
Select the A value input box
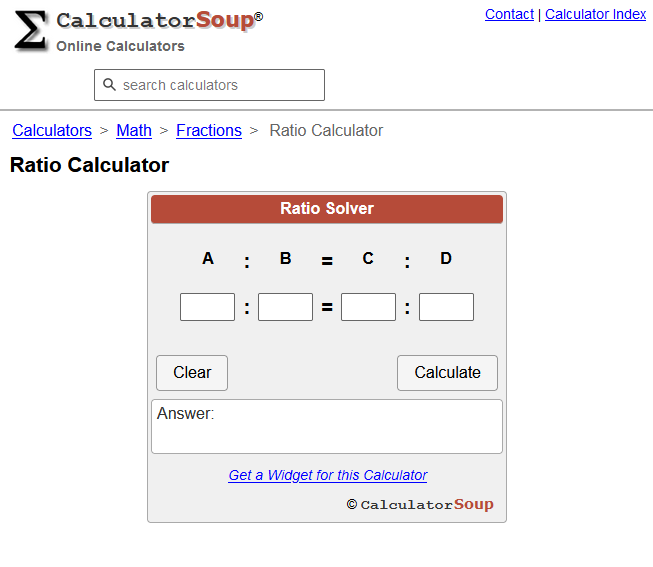(207, 307)
